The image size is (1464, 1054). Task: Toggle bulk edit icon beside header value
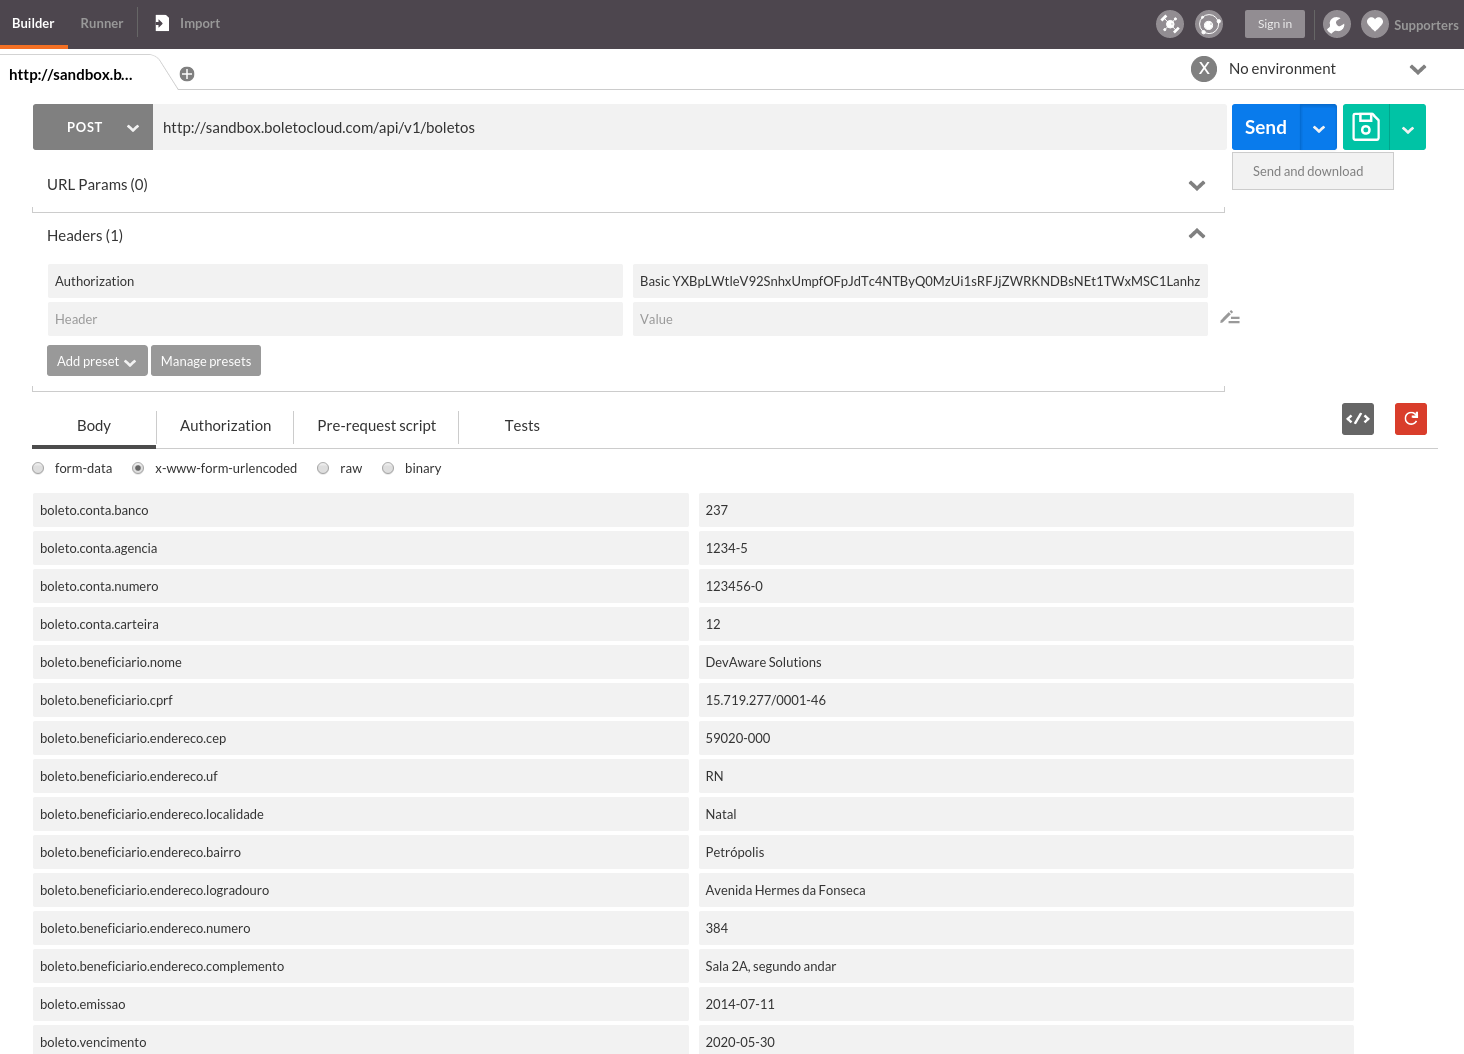(x=1230, y=318)
